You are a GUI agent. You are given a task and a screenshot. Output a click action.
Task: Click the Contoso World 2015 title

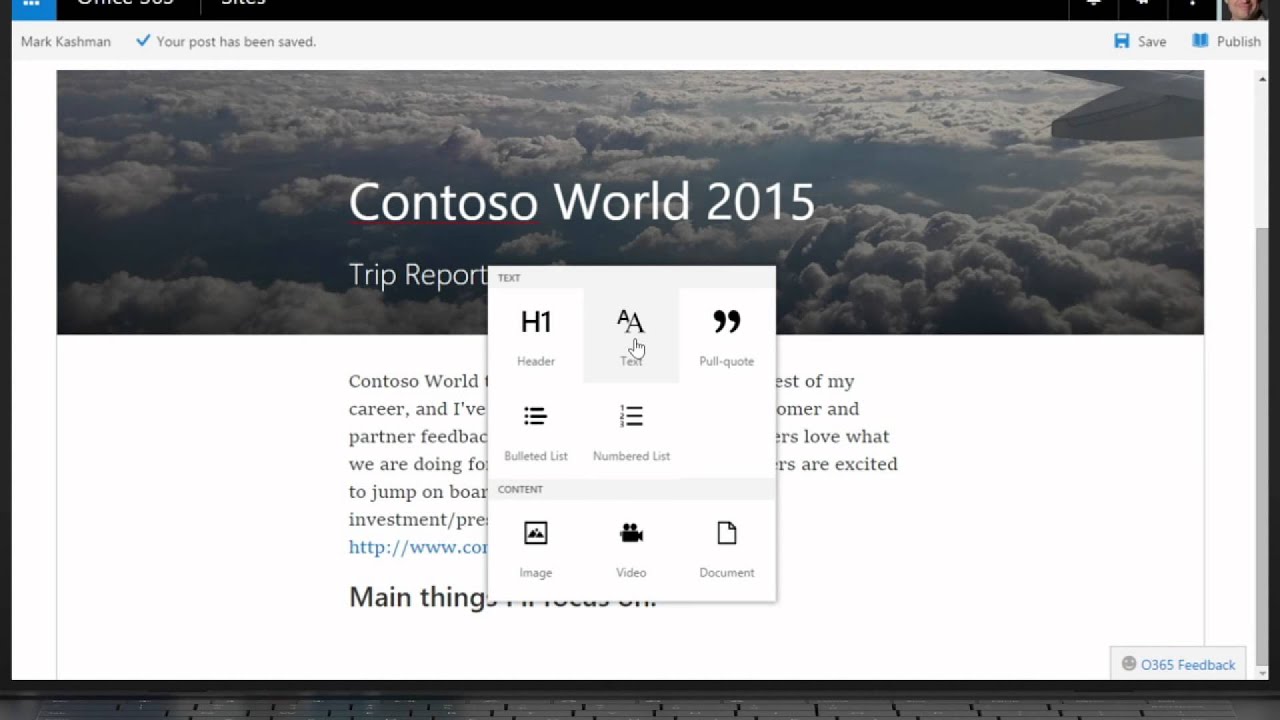tap(581, 202)
